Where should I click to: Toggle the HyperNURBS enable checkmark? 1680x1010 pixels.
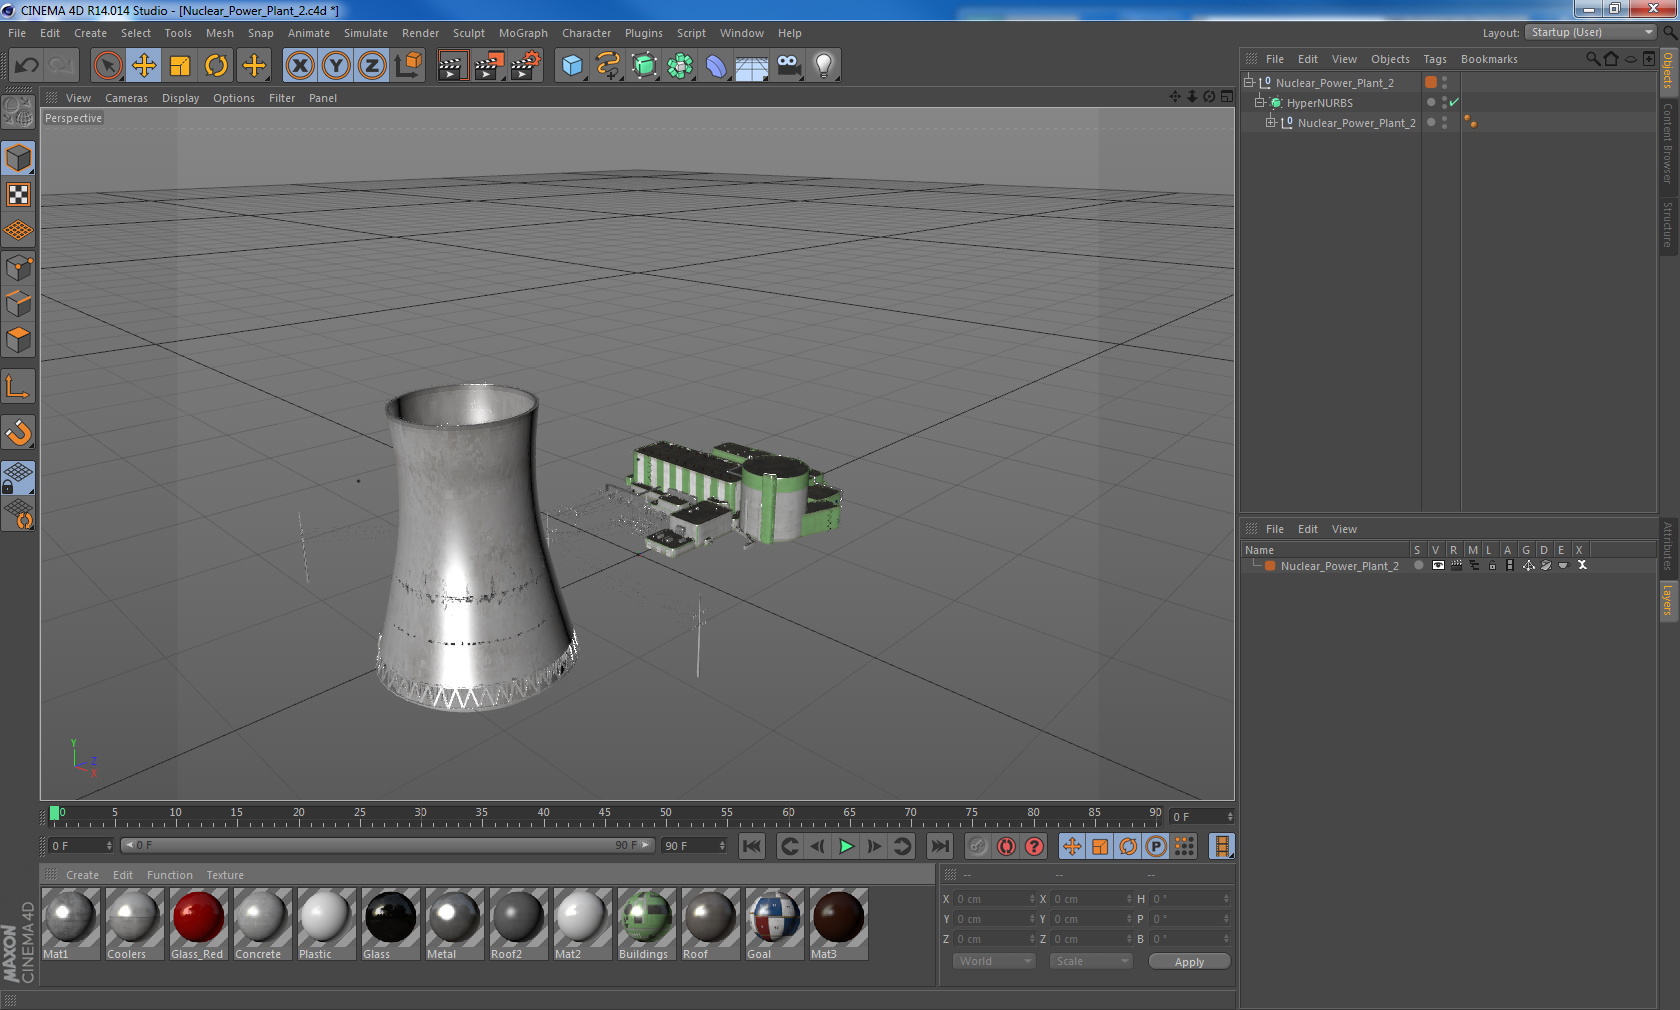pos(1454,102)
